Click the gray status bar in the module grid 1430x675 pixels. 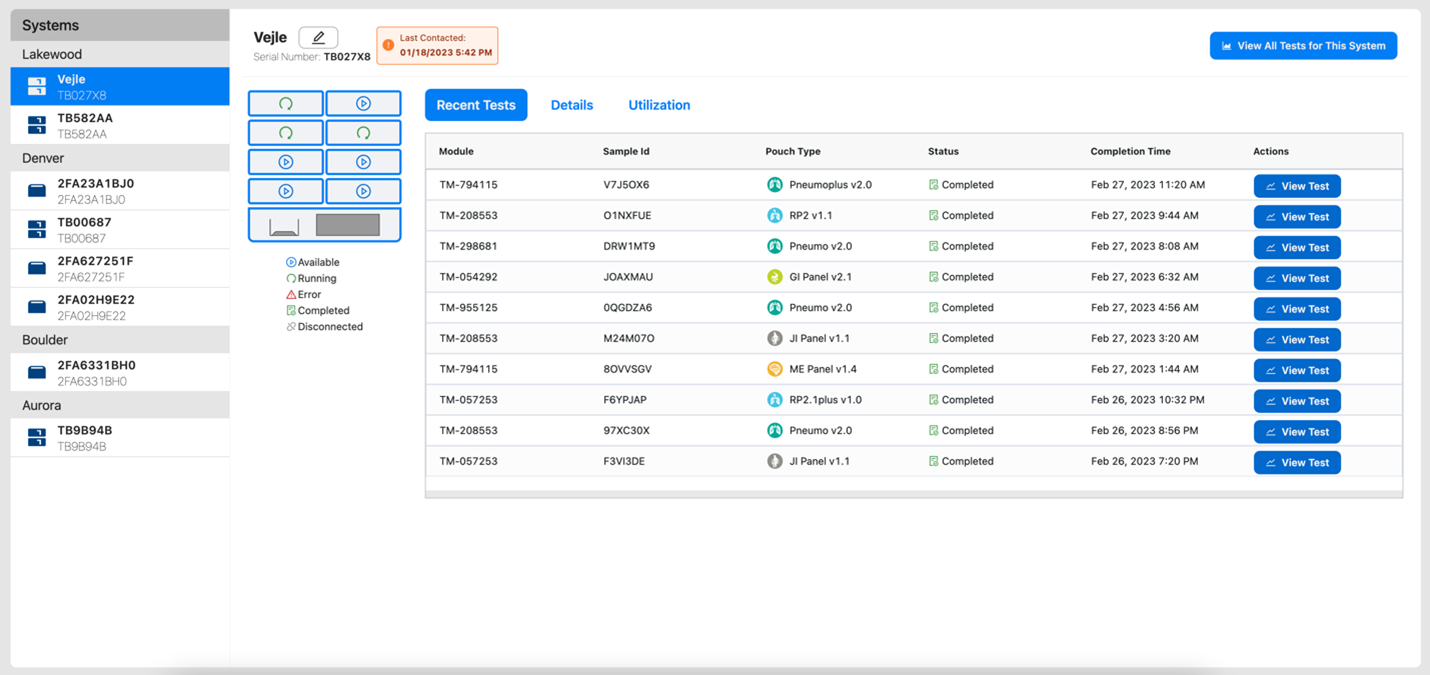click(348, 224)
